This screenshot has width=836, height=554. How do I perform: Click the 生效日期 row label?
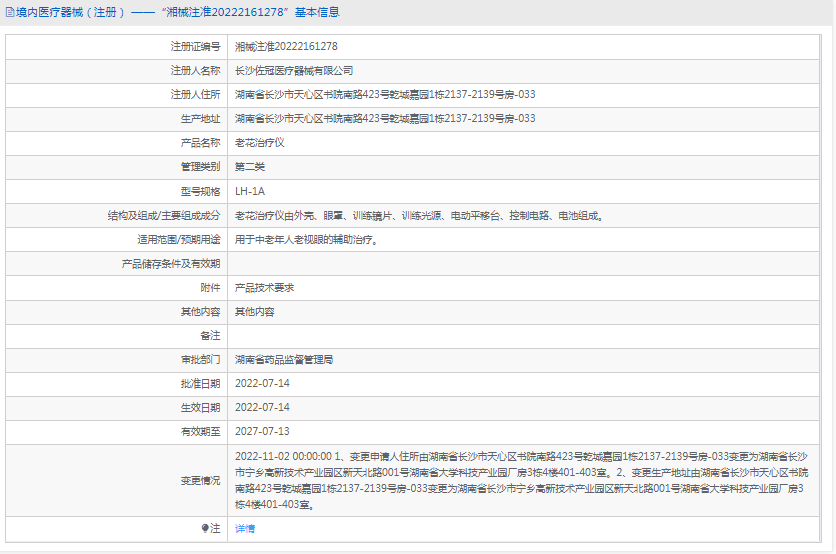tap(200, 407)
